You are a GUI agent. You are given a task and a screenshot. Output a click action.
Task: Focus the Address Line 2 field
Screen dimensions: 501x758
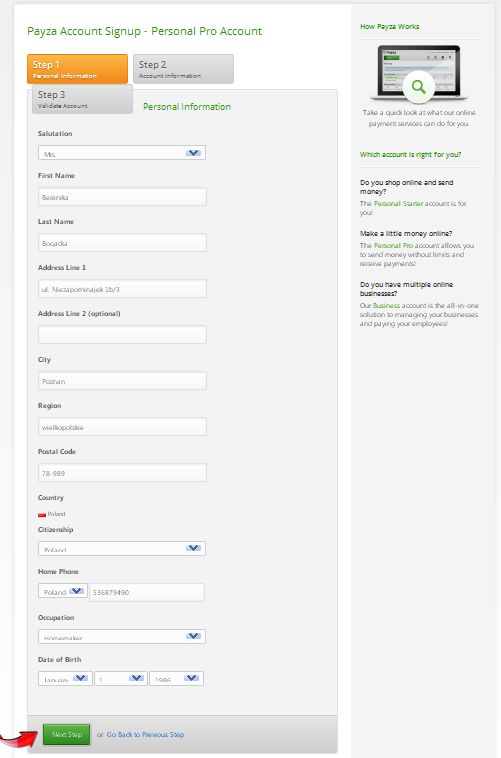coord(122,335)
